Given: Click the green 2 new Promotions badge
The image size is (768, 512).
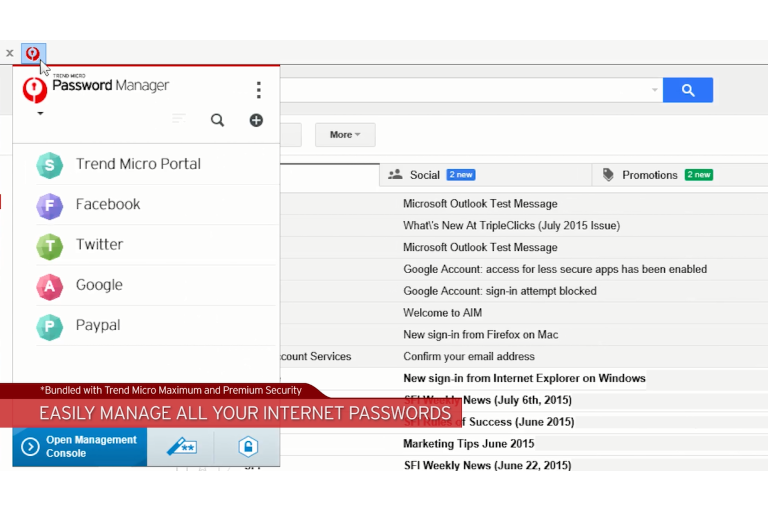Looking at the screenshot, I should point(699,175).
